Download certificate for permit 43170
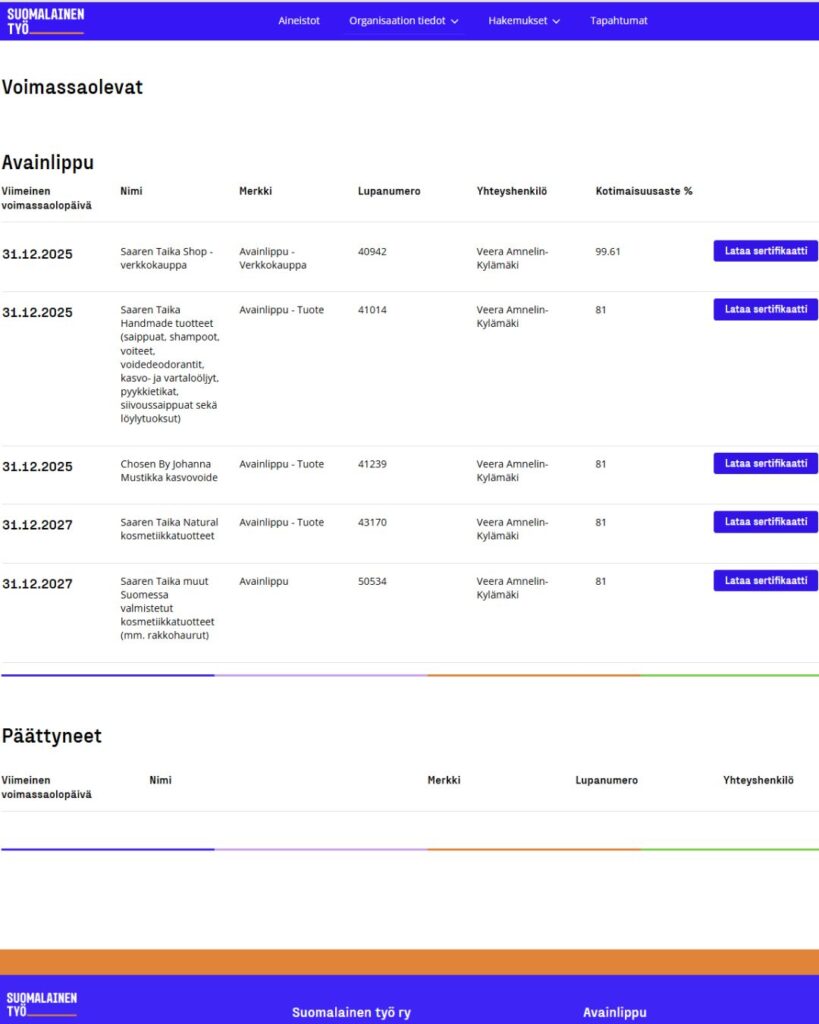 (765, 522)
